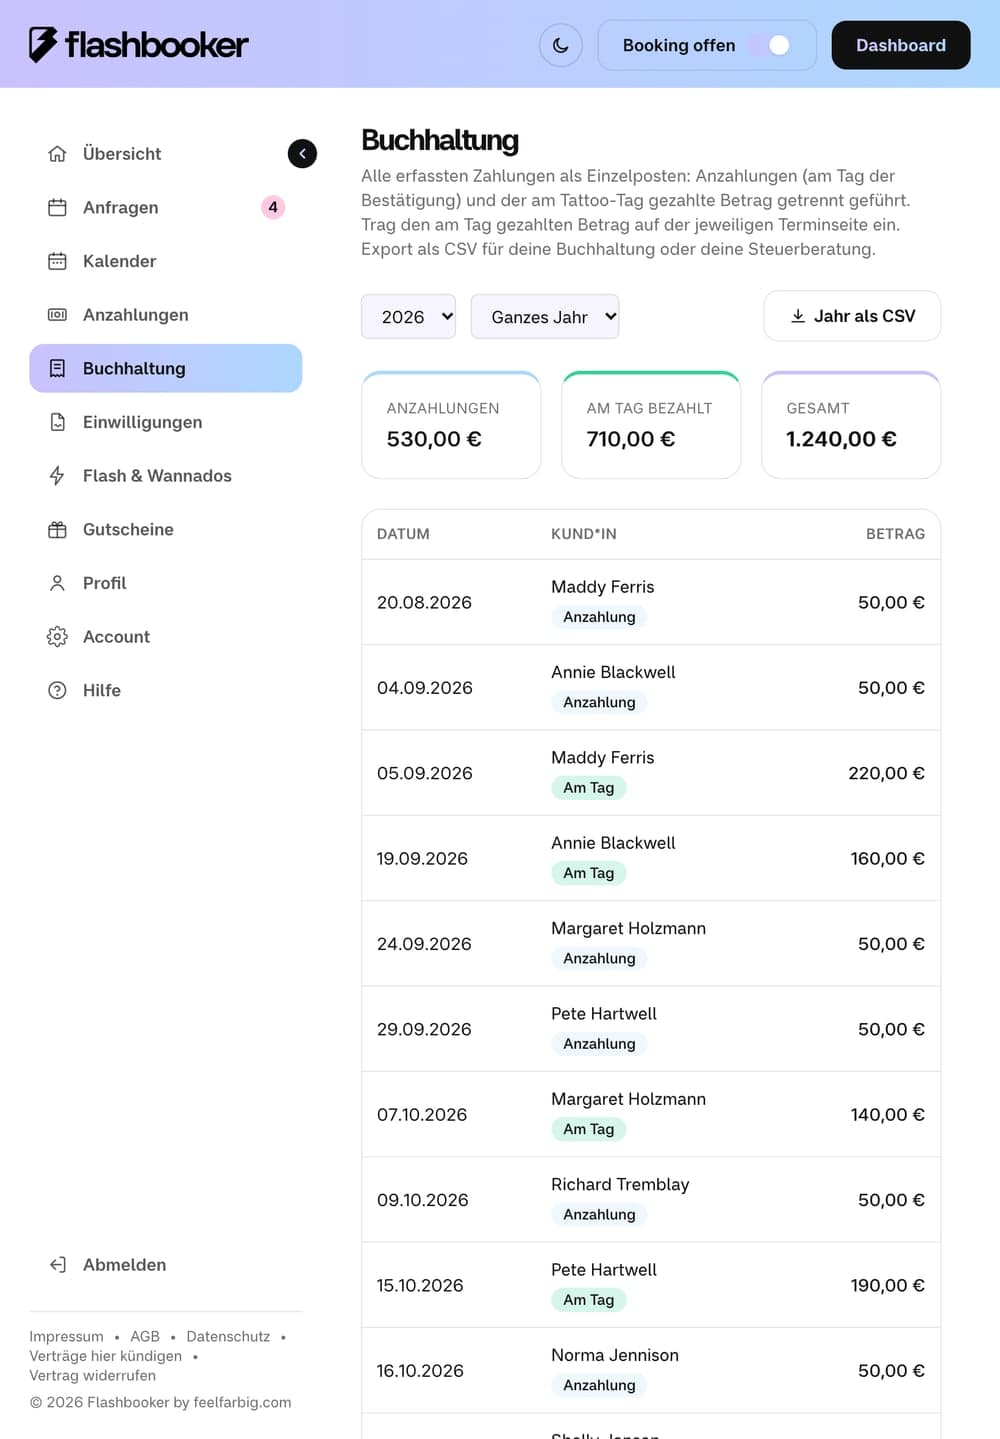This screenshot has width=1000, height=1439.
Task: Click the Kalender icon in sidebar
Action: (57, 261)
